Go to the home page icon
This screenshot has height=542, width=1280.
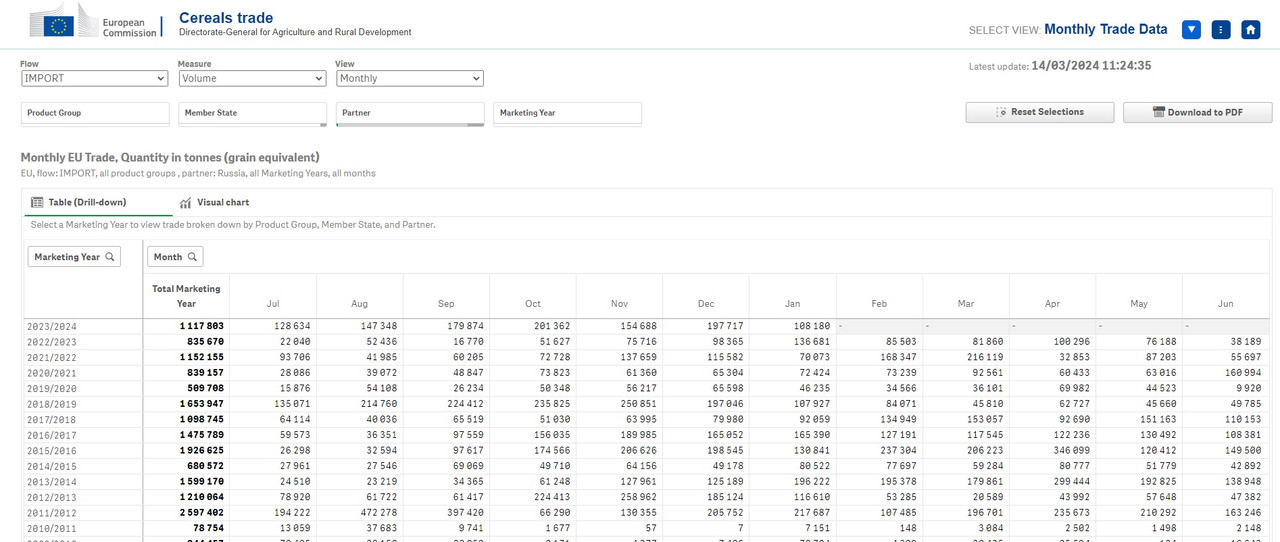1251,30
